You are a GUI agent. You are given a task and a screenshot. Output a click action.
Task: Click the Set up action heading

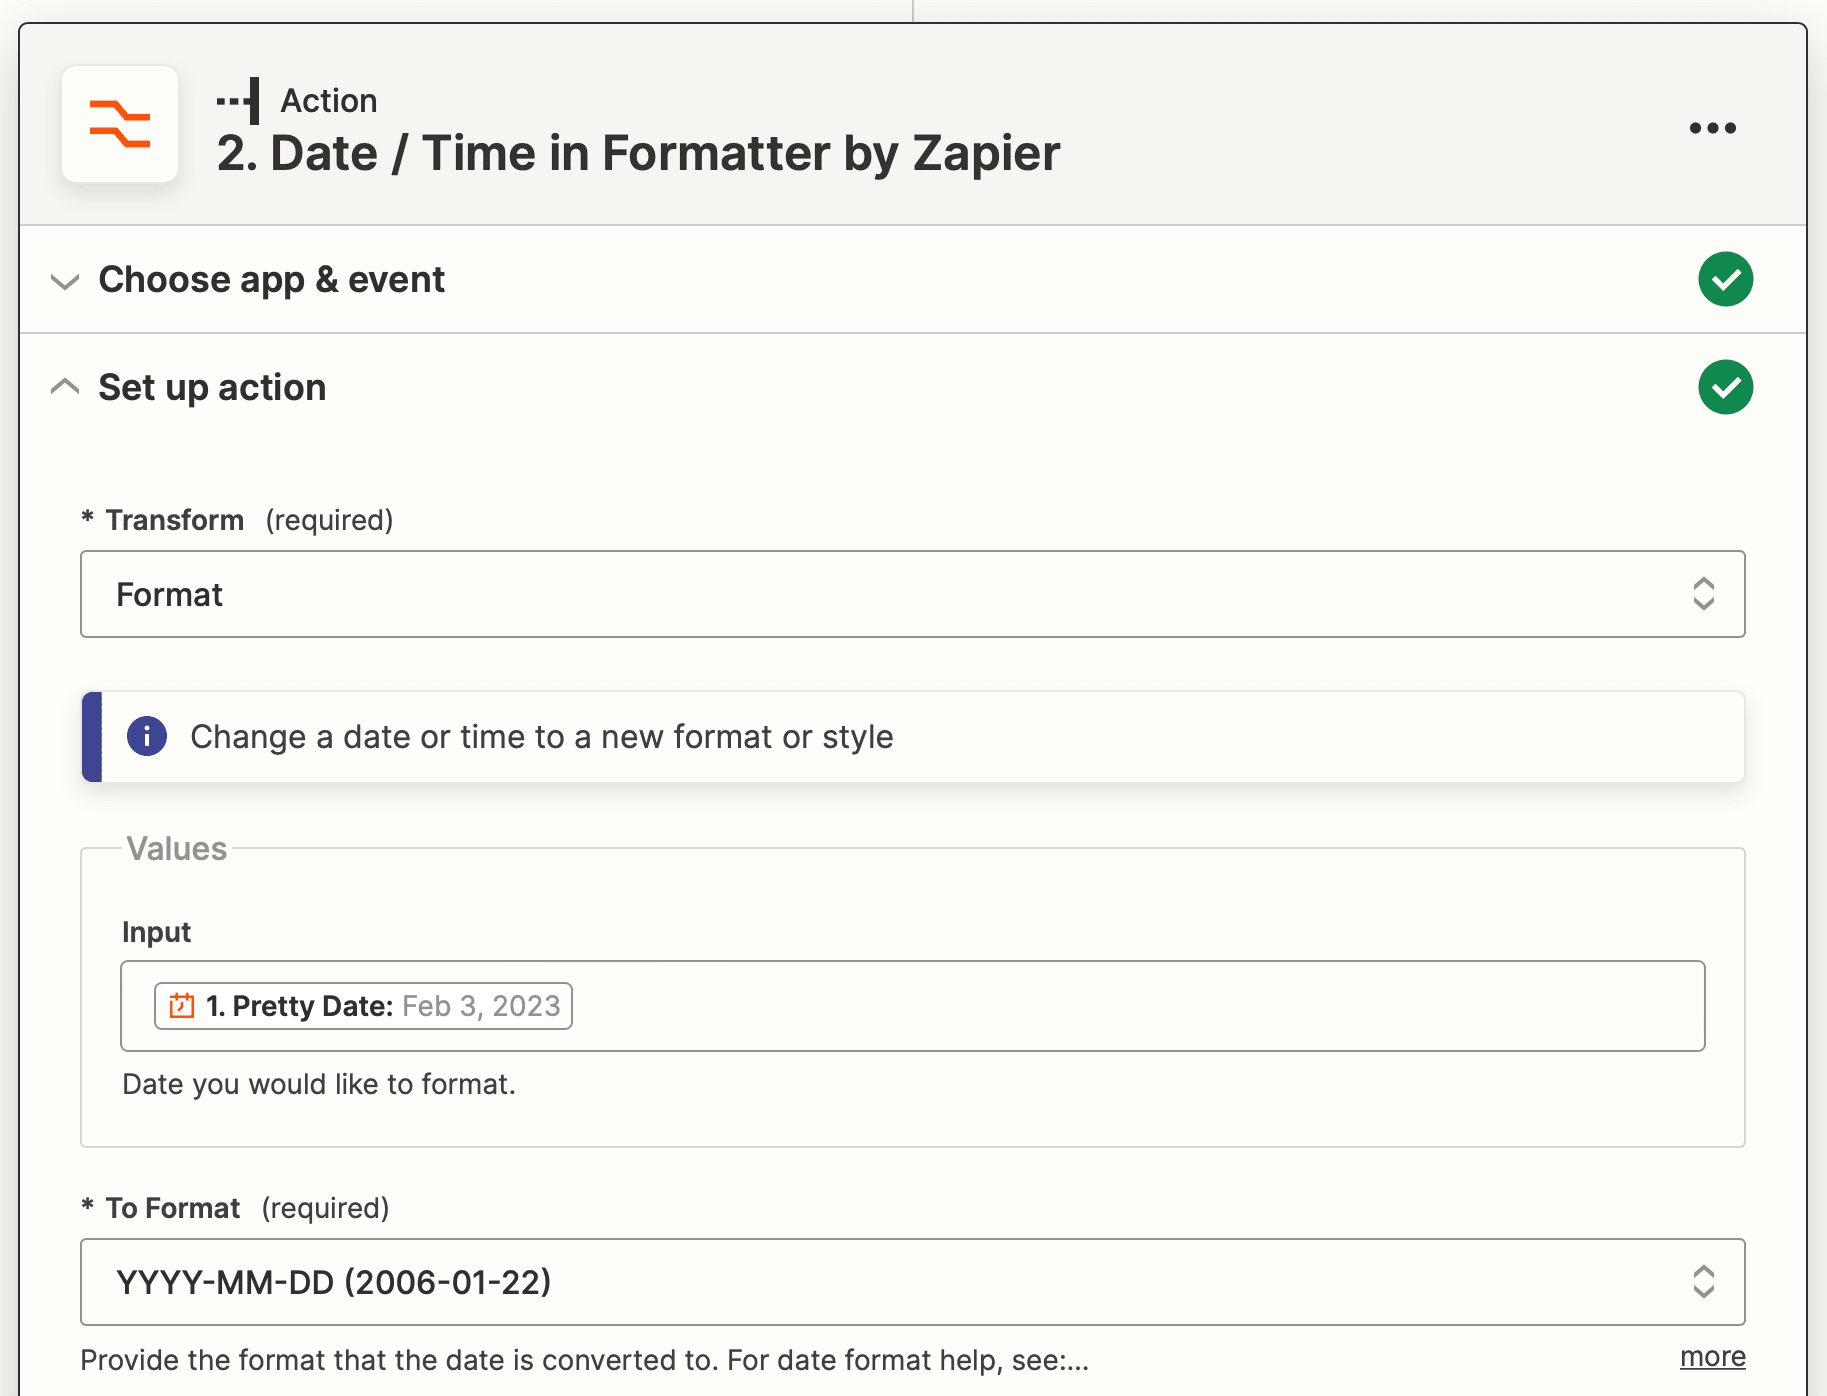click(x=212, y=388)
